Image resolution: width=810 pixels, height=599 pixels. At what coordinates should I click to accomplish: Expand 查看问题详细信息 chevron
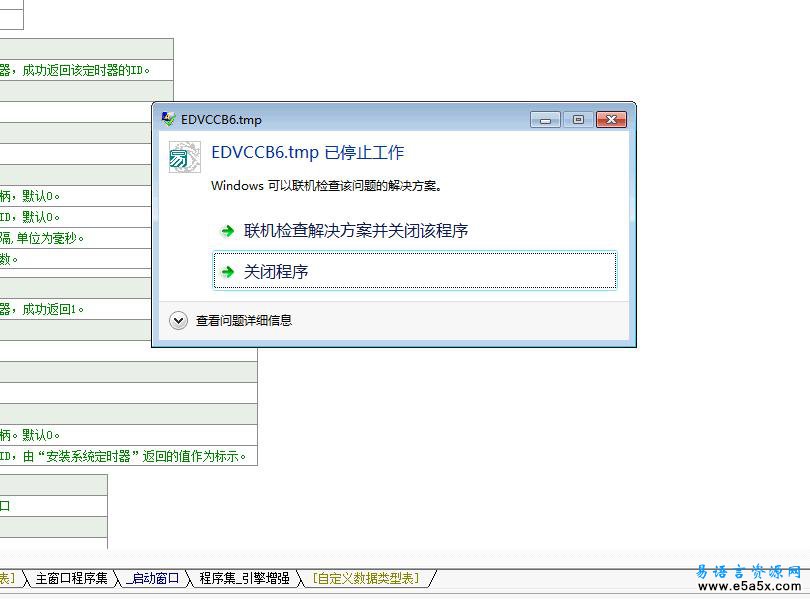coord(178,321)
